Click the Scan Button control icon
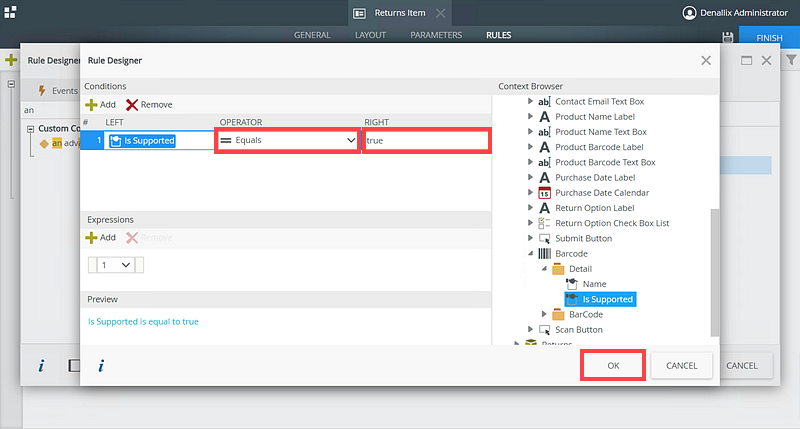This screenshot has height=429, width=800. tap(544, 330)
